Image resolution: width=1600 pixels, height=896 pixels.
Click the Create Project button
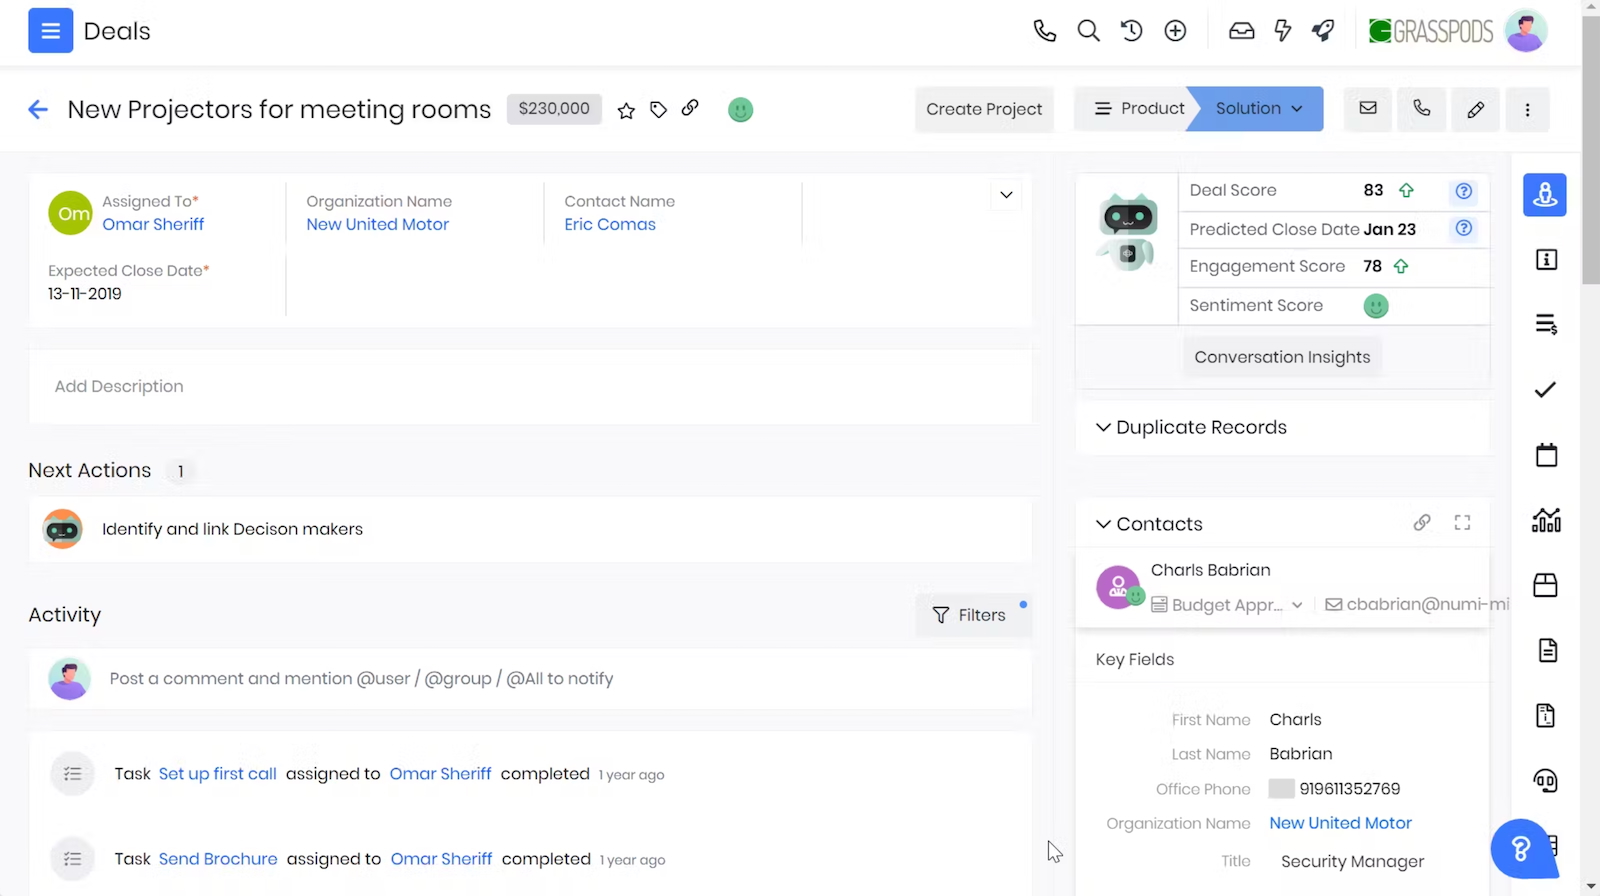[x=983, y=109]
